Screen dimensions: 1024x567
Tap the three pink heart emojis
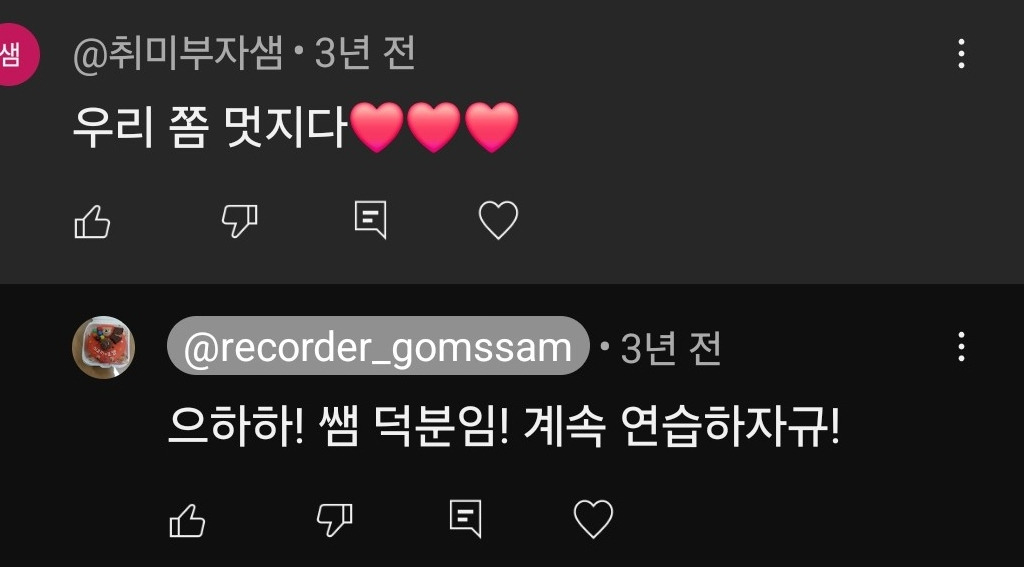[434, 127]
